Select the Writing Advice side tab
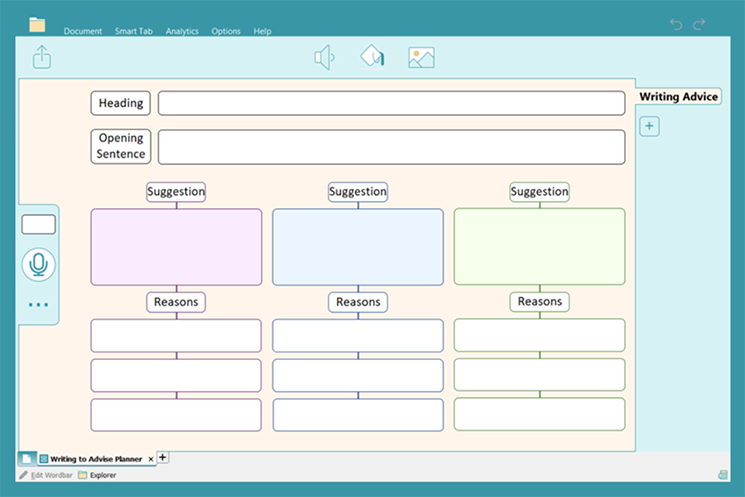 click(678, 96)
